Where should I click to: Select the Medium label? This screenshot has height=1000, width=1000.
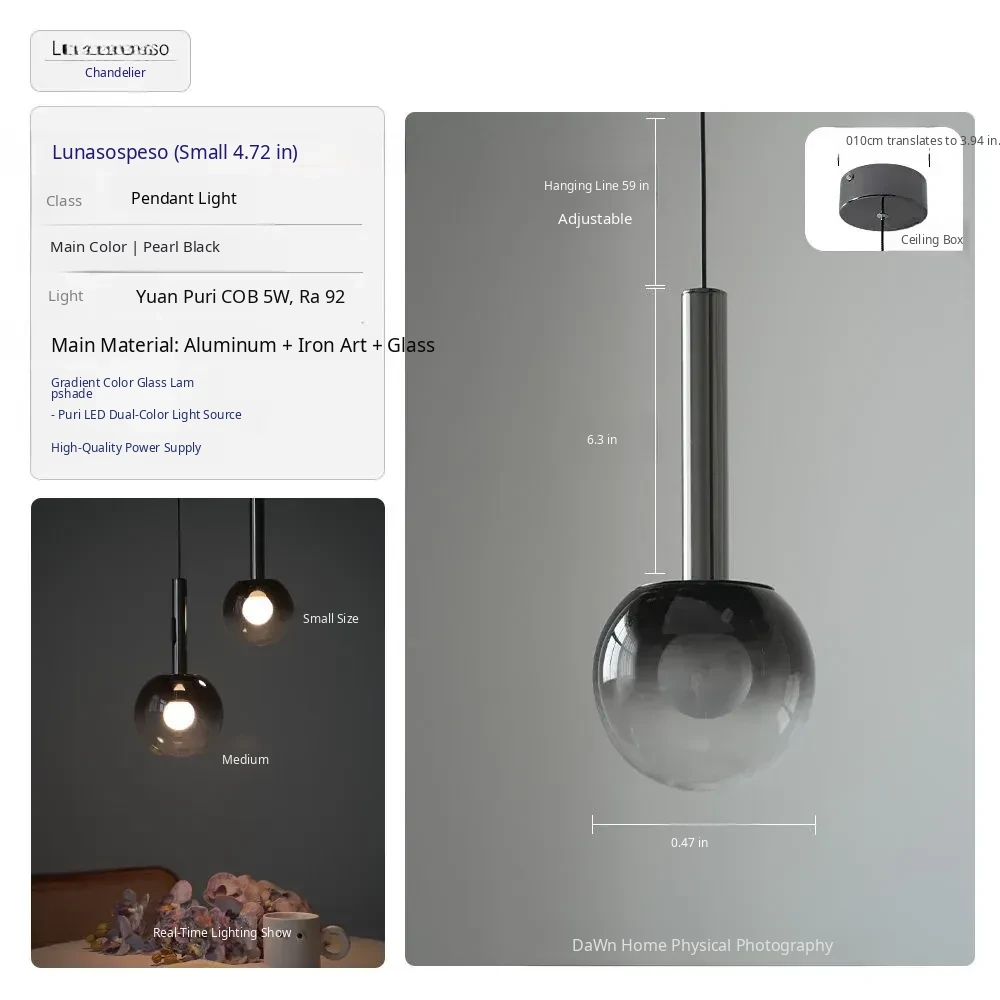pos(246,760)
